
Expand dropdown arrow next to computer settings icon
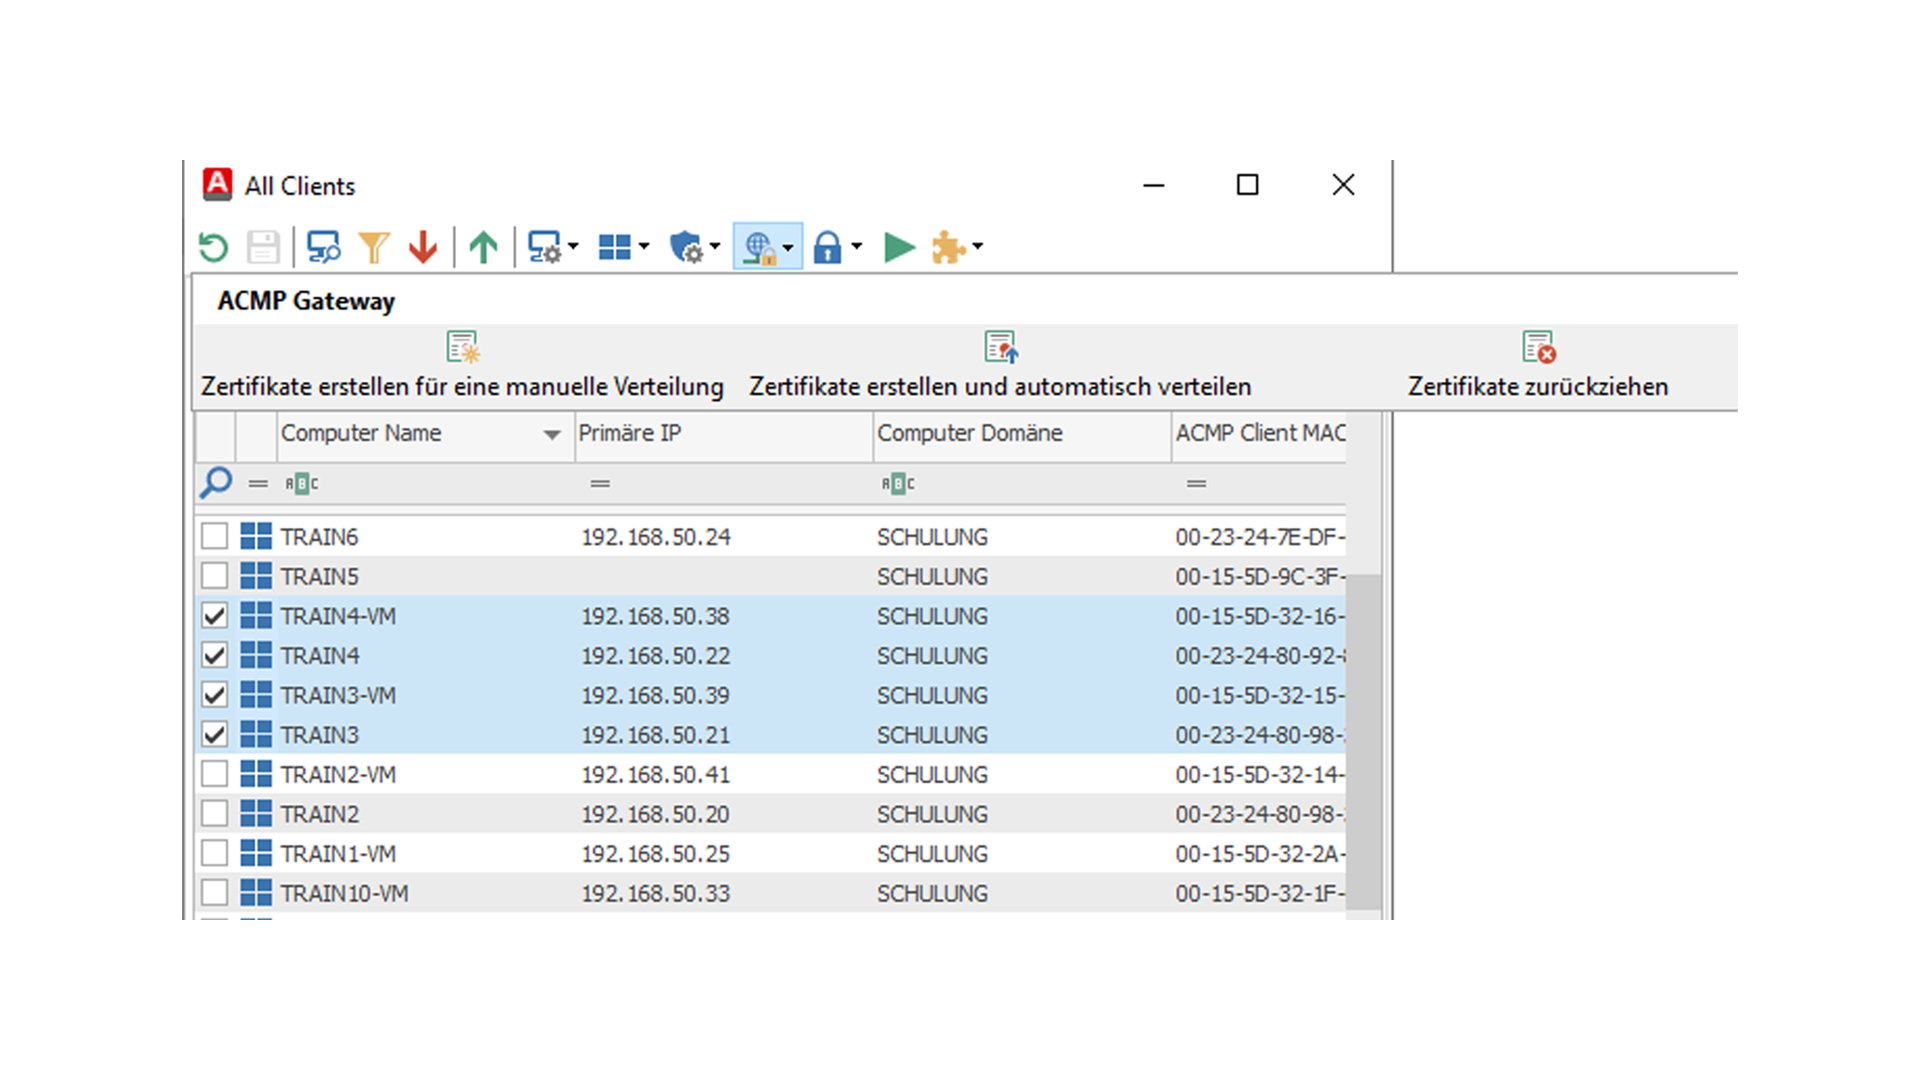point(573,246)
